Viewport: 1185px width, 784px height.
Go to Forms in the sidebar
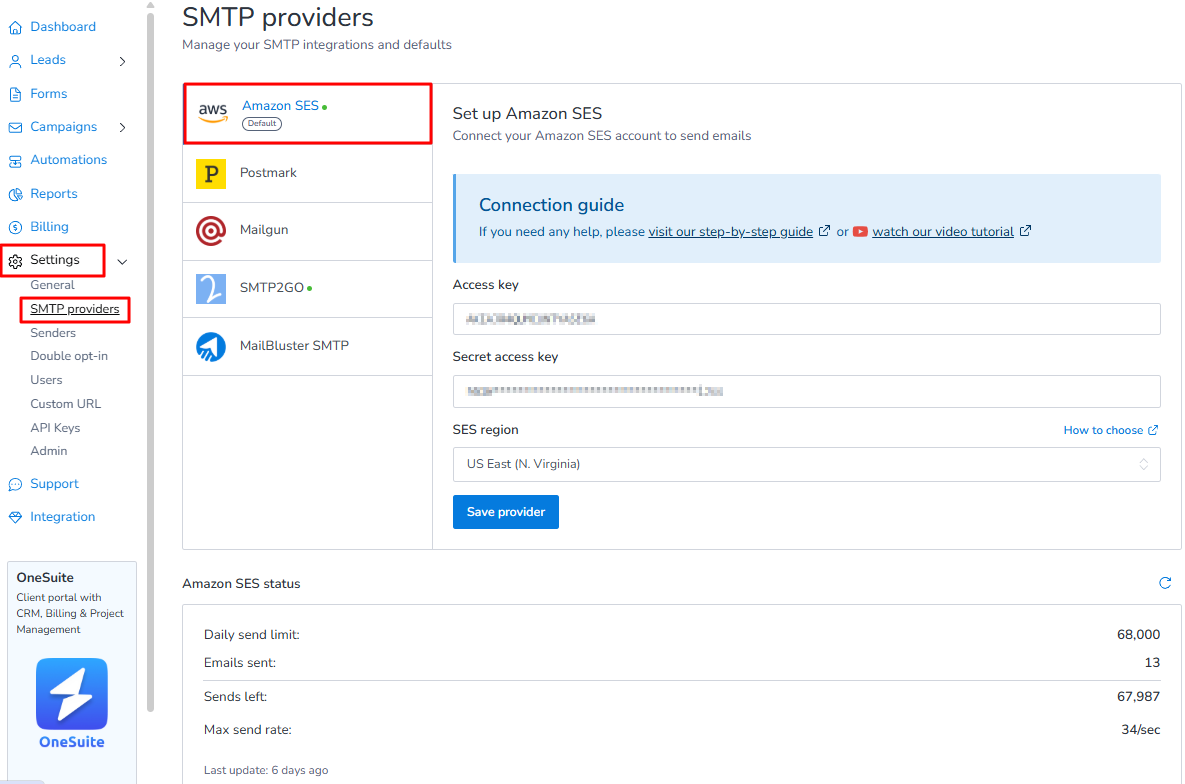[48, 94]
